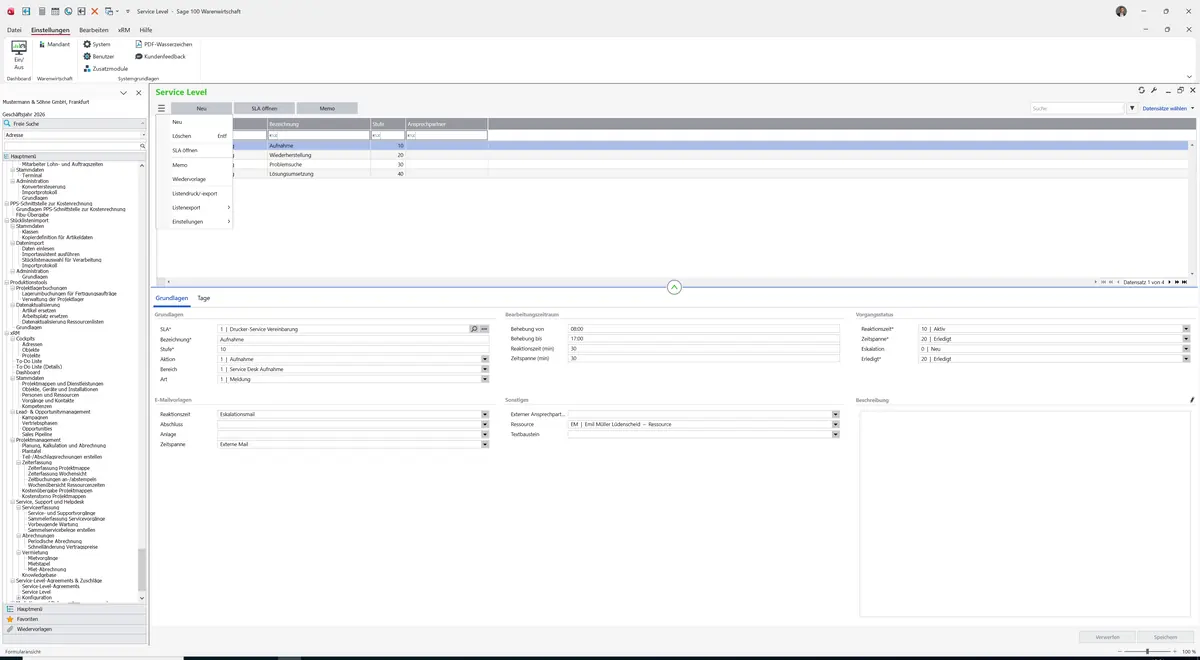The width and height of the screenshot is (1200, 660).
Task: Click the Speichern button
Action: coord(1166,637)
